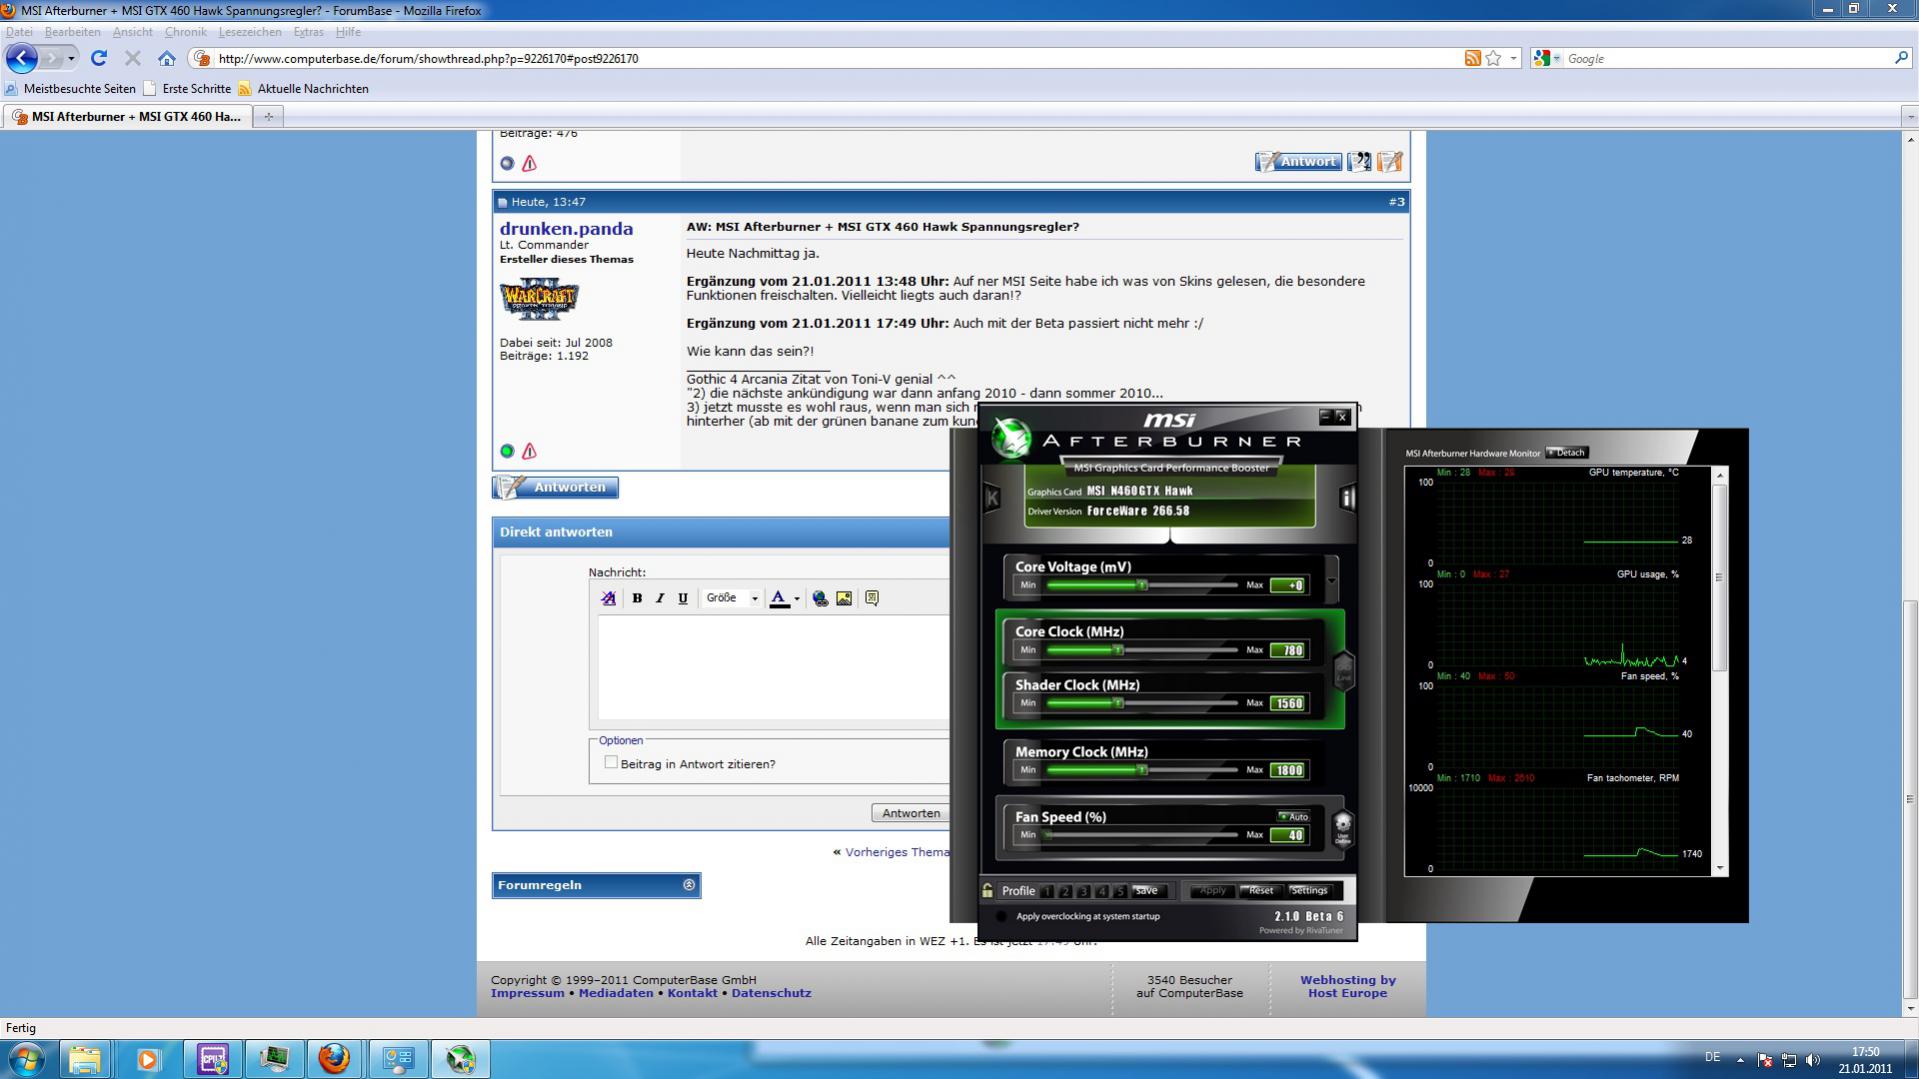The image size is (1919, 1079).
Task: Click the Afterburner Kombustor K button
Action: 992,497
